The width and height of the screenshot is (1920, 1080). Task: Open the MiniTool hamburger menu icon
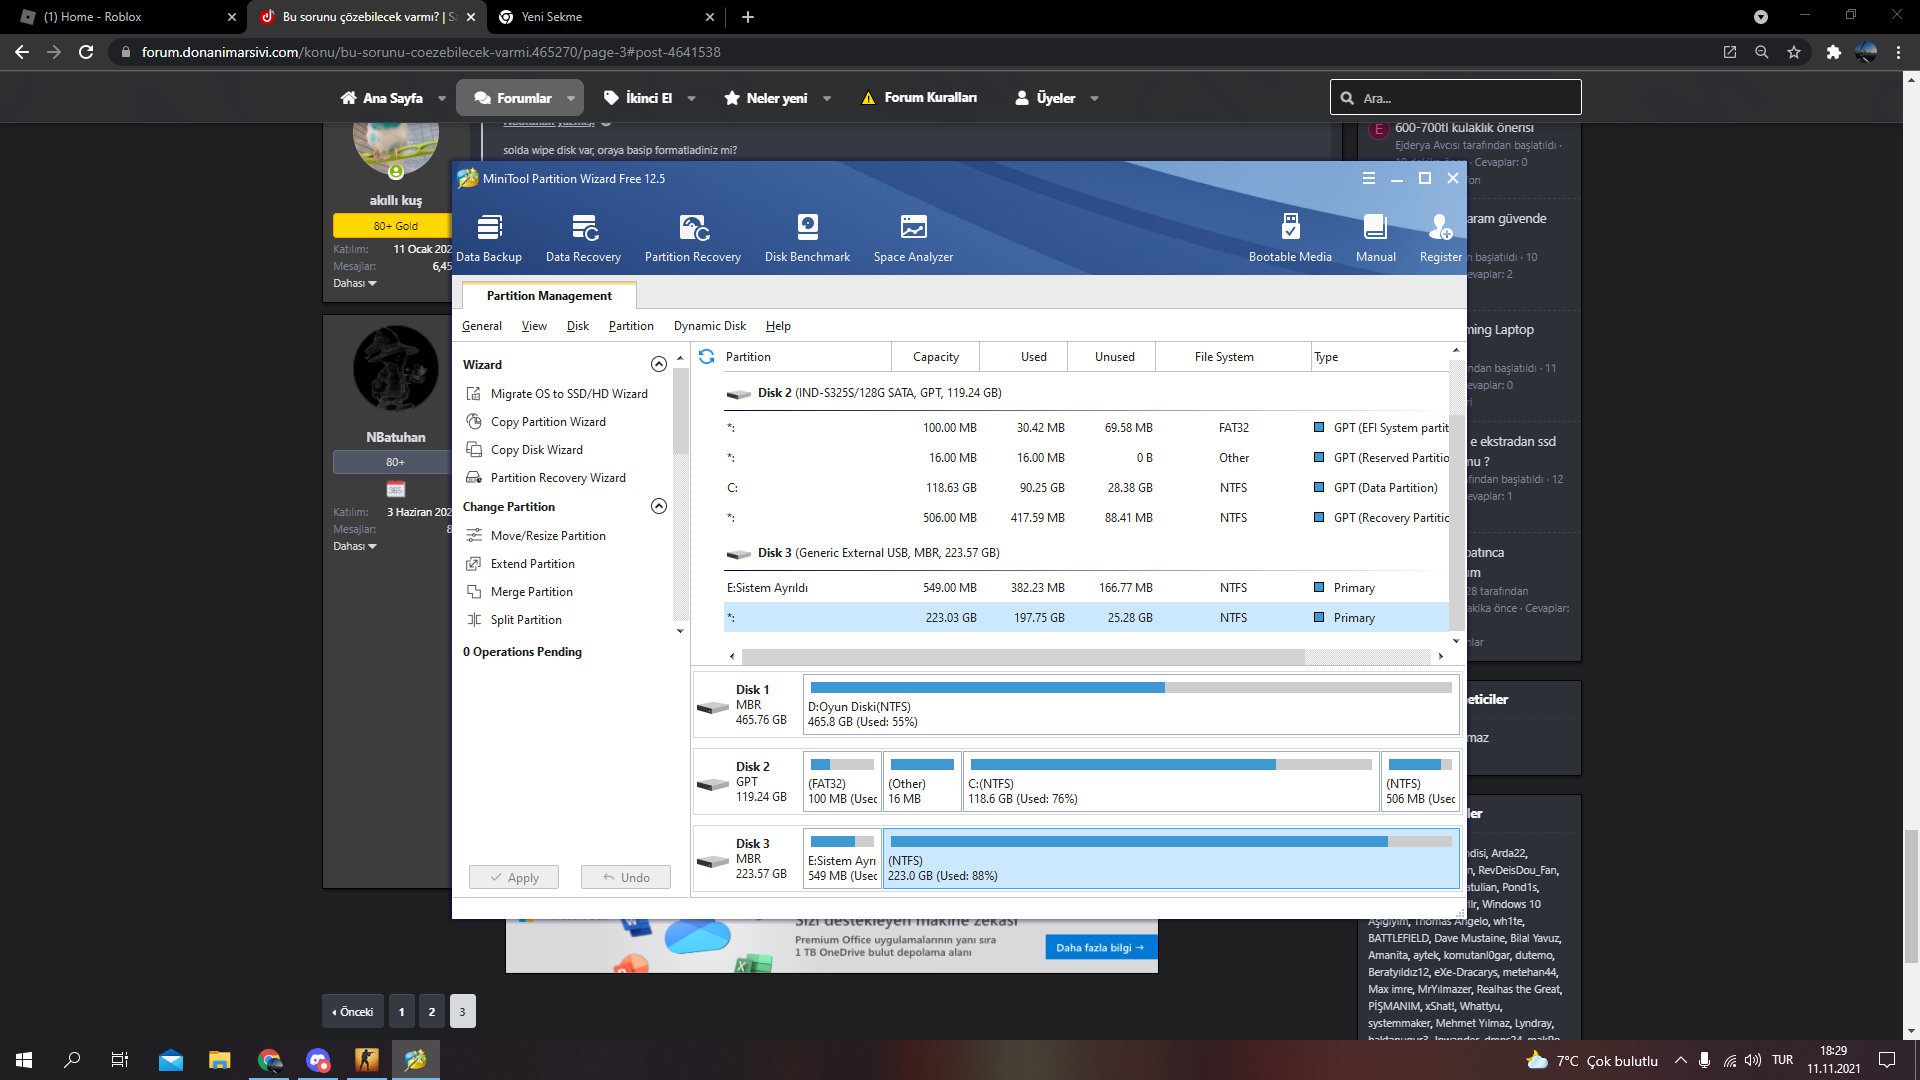(1368, 178)
